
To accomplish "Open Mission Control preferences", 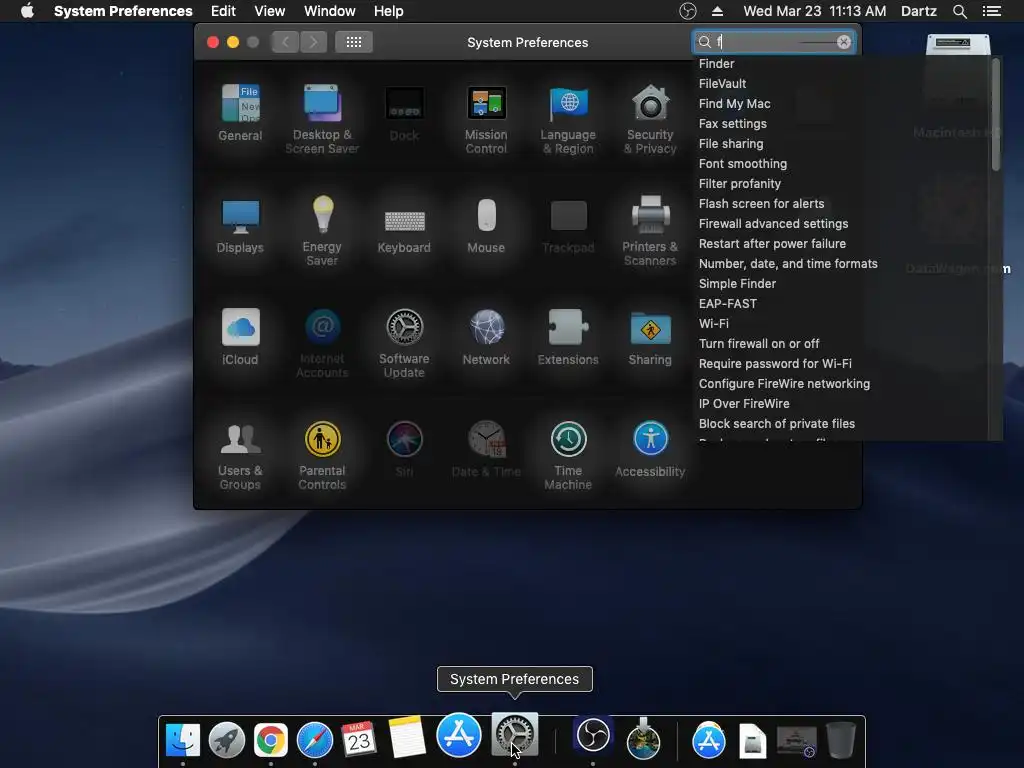I will (x=486, y=119).
